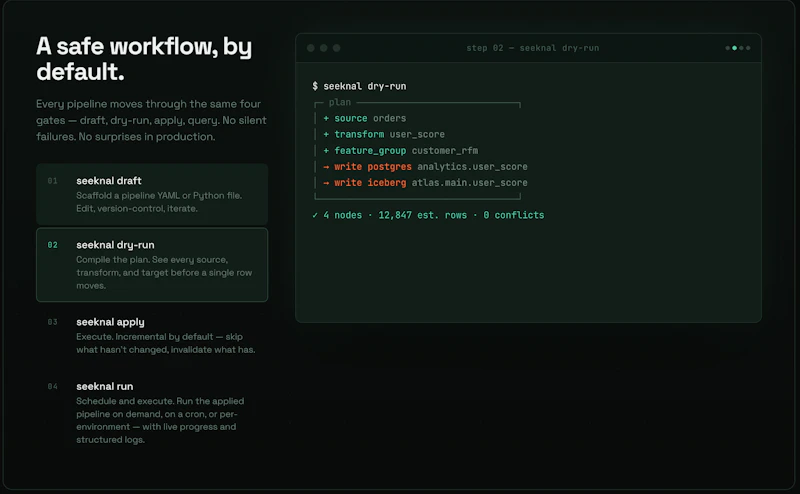The width and height of the screenshot is (800, 494).
Task: Click the heading 'A safe workflow, by default.'
Action: pos(144,59)
